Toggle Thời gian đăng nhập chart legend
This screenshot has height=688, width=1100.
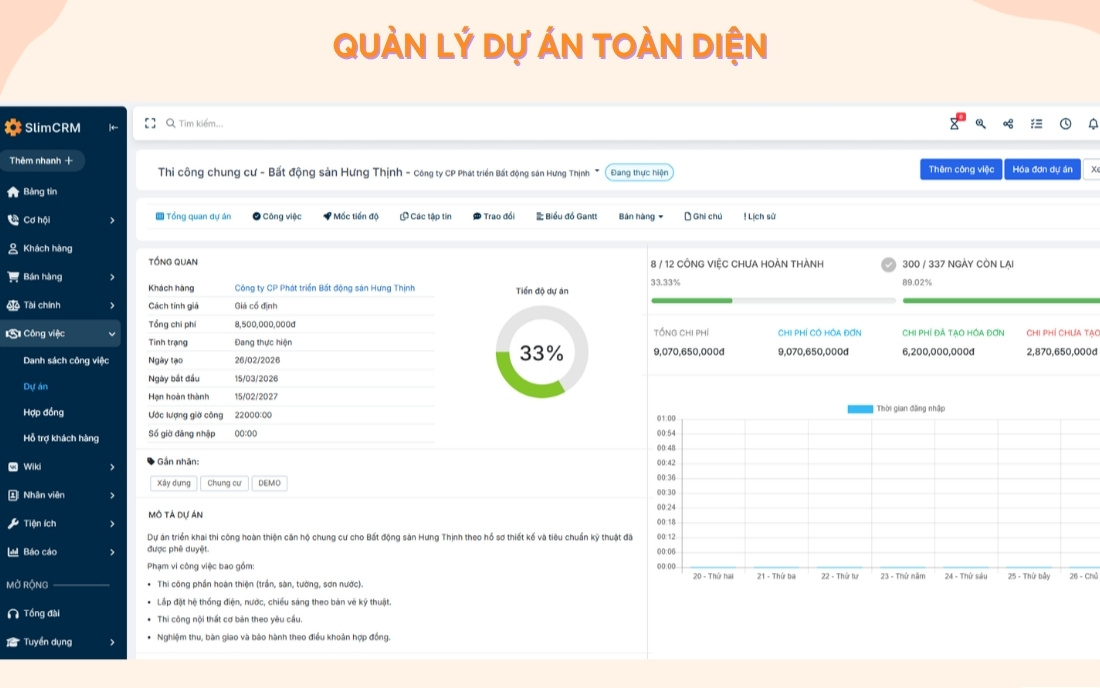[896, 408]
